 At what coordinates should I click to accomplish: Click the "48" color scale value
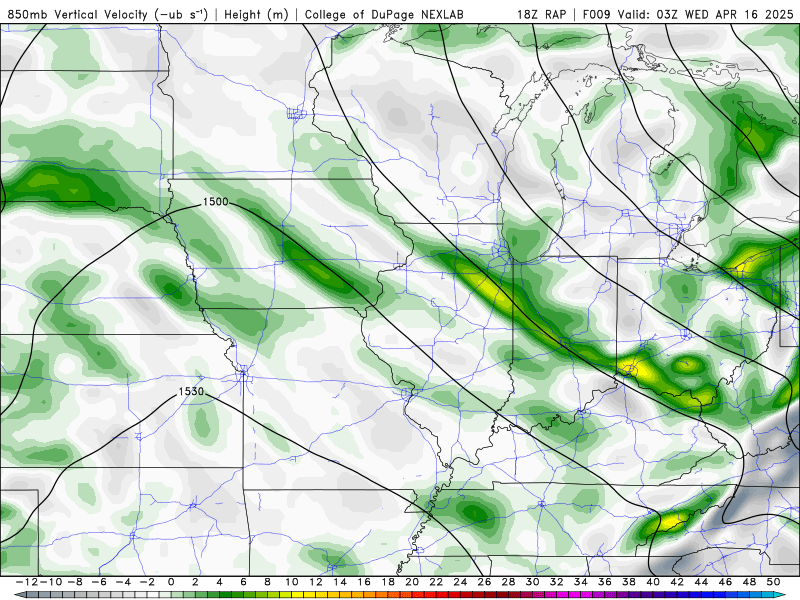click(749, 582)
